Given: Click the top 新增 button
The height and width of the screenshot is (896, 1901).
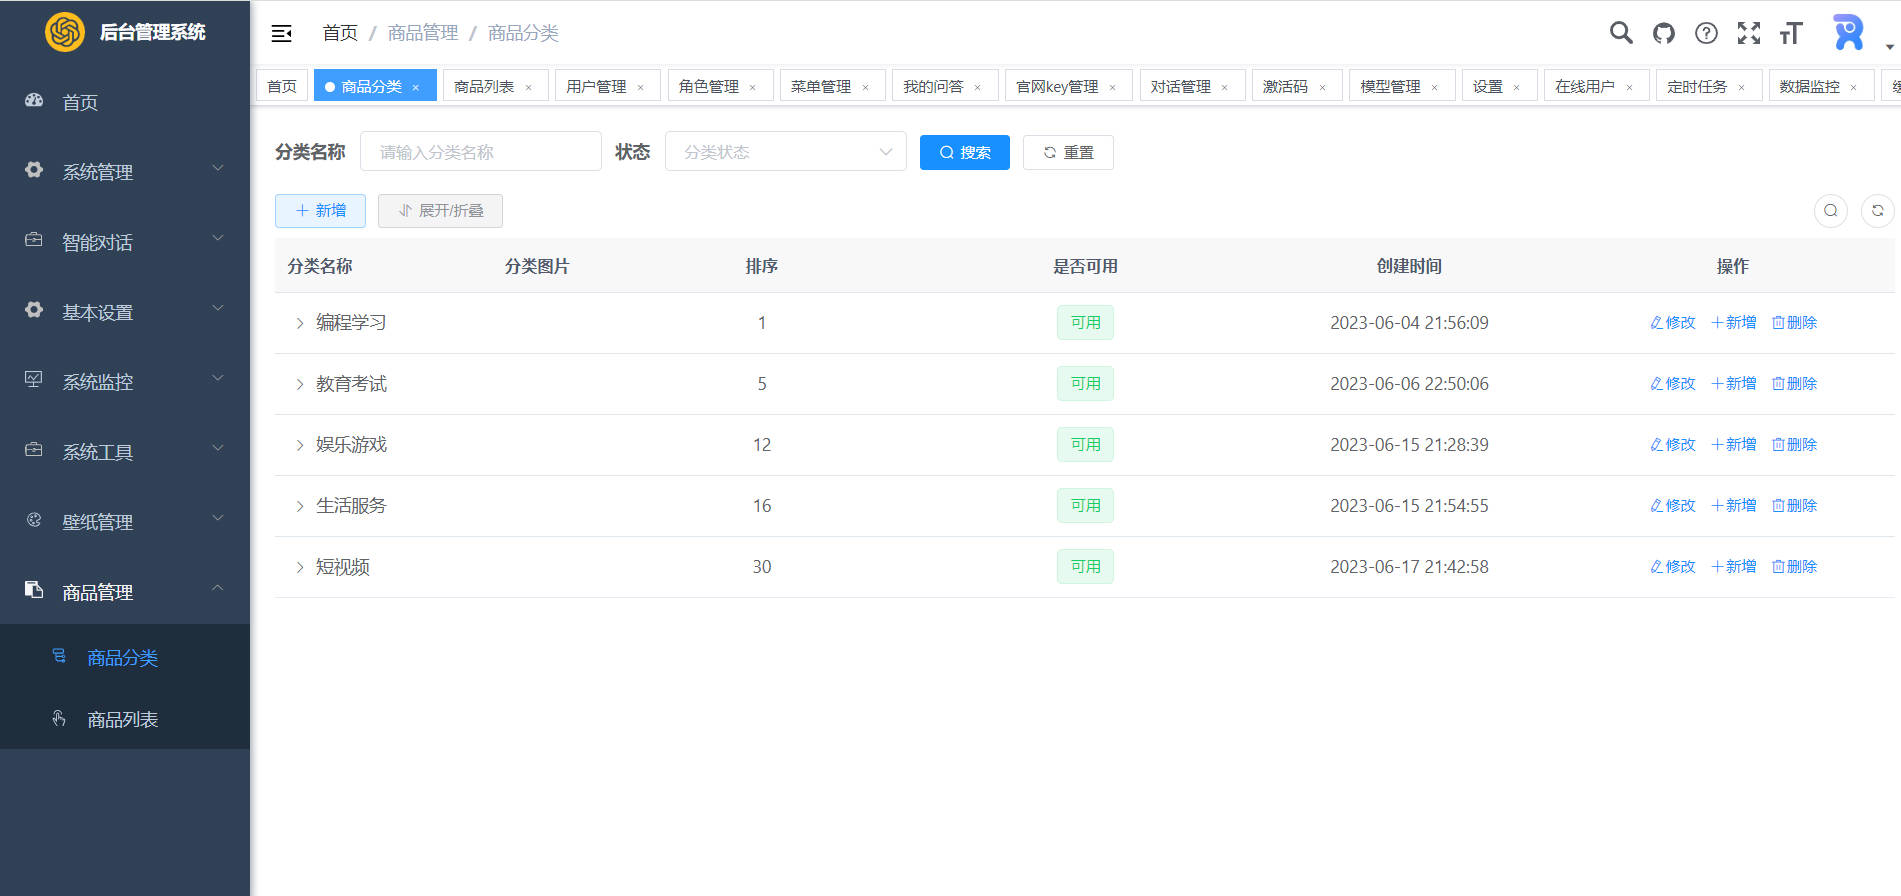Looking at the screenshot, I should [x=320, y=210].
